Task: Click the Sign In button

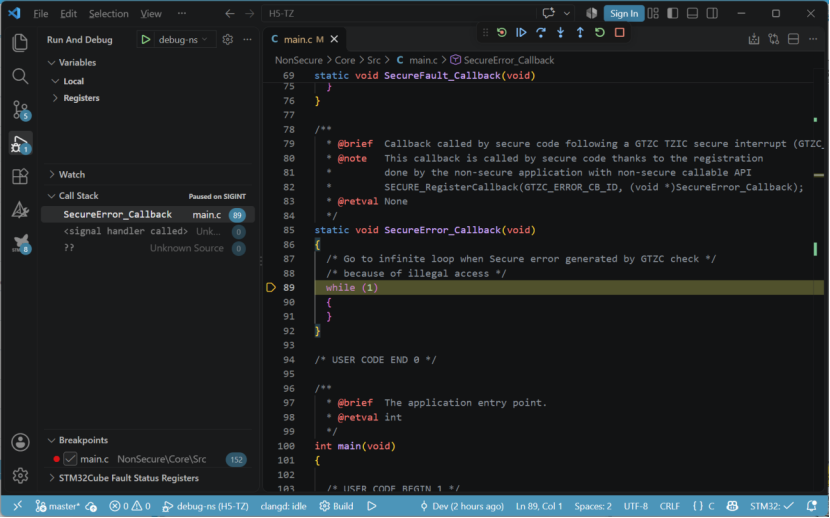Action: pos(624,13)
